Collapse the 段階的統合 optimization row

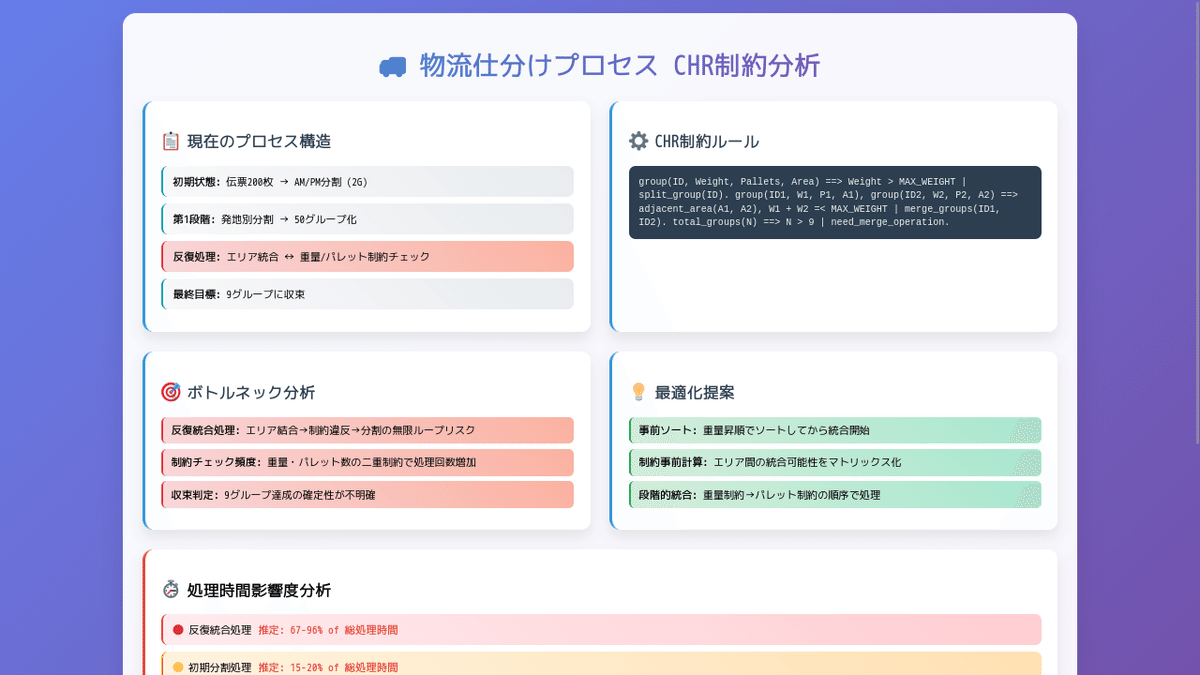pyautogui.click(x=834, y=494)
